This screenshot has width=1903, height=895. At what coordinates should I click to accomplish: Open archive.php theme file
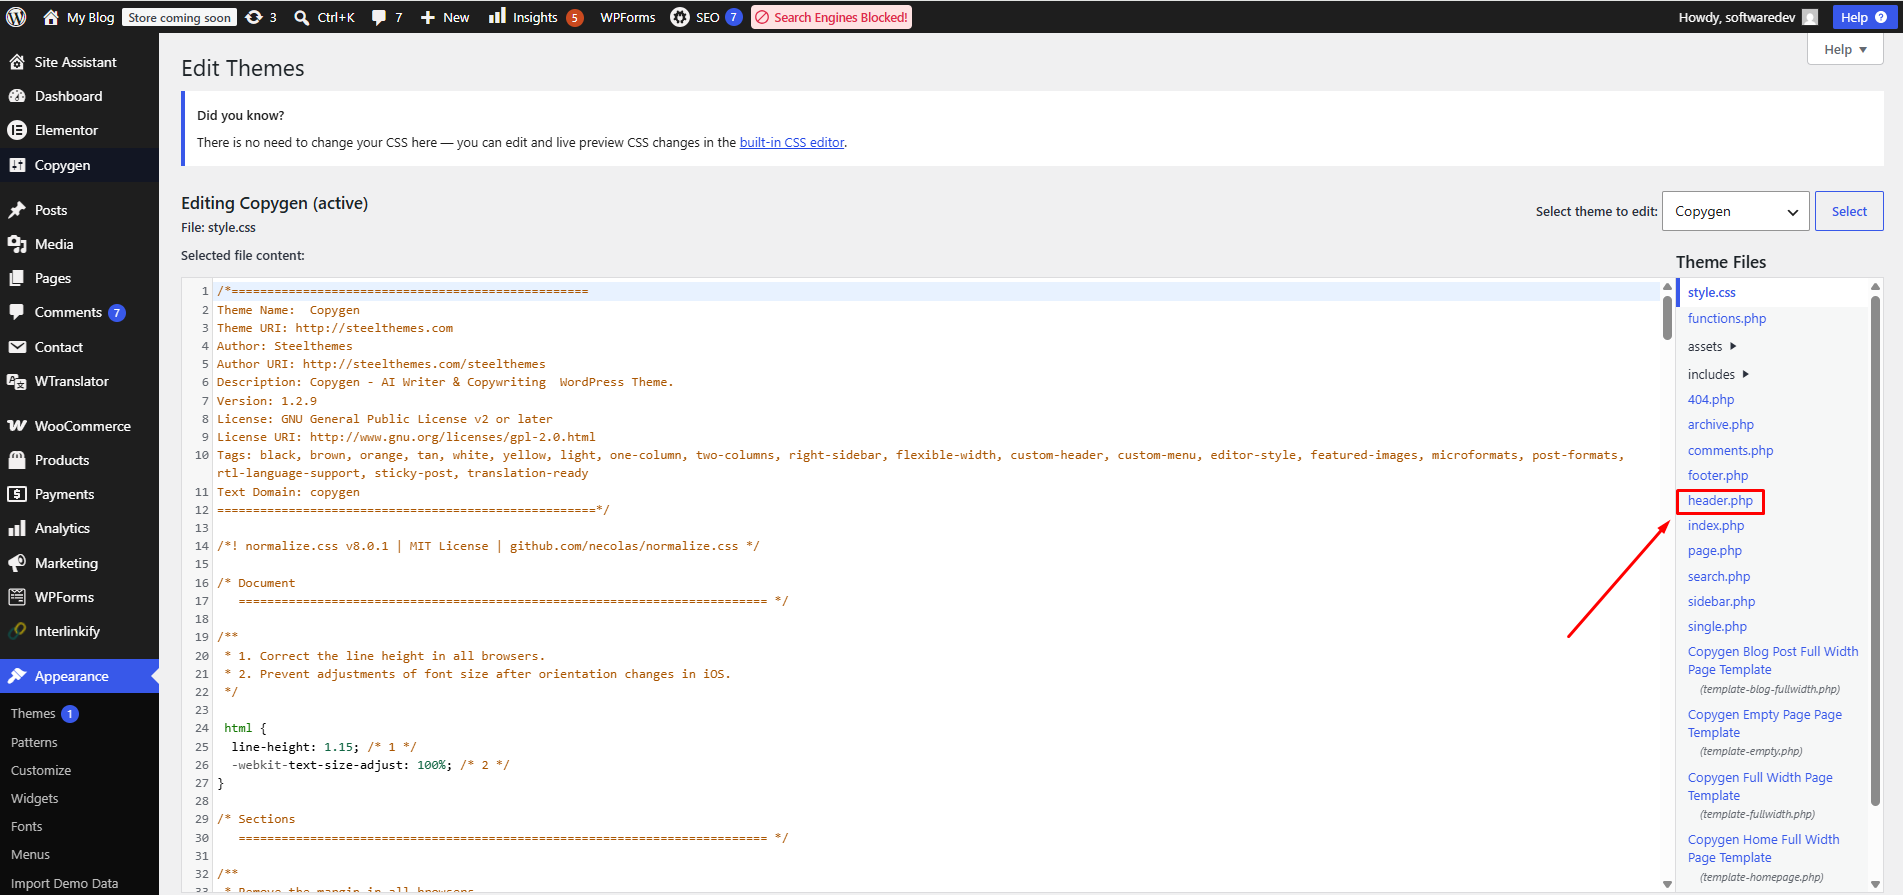[1721, 424]
